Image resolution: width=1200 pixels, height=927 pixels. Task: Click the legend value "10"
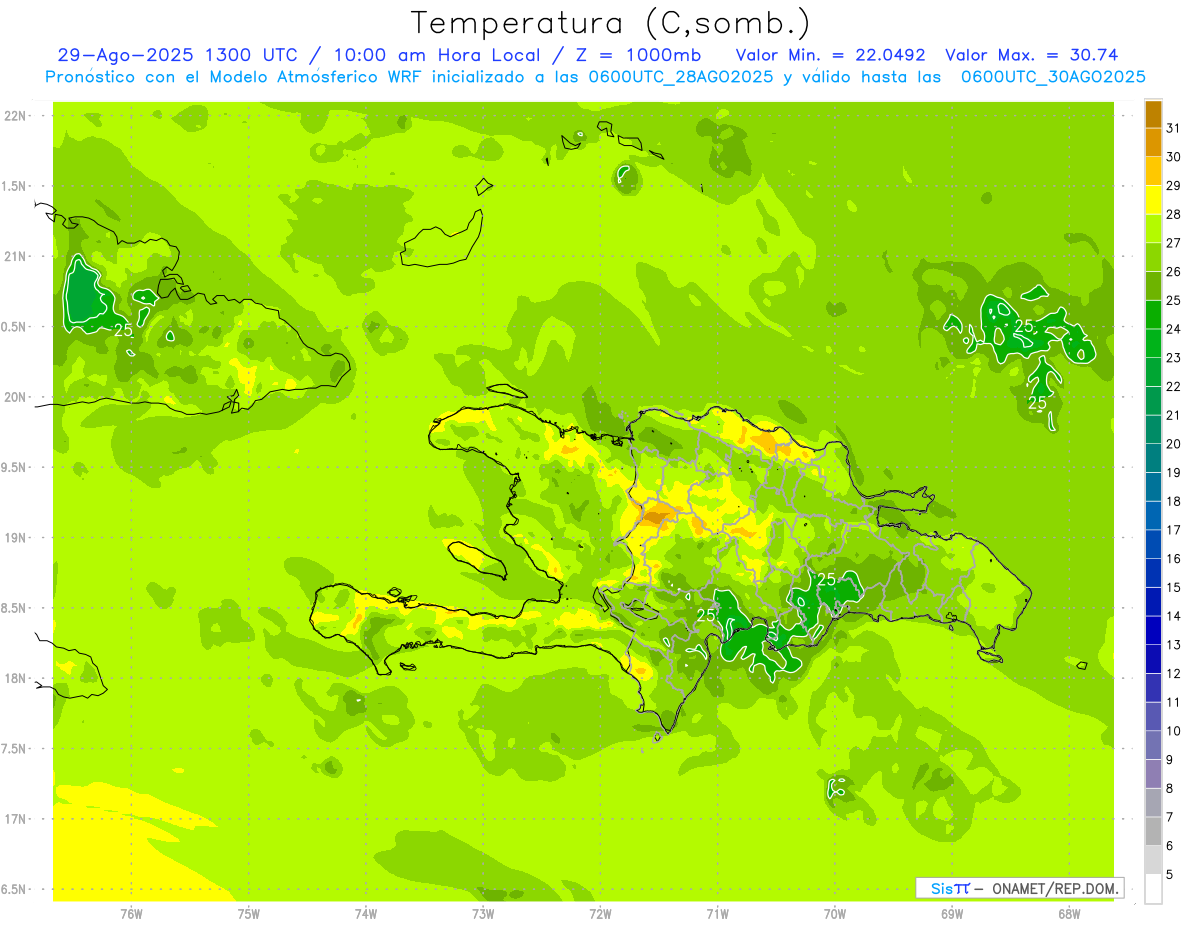click(1173, 731)
